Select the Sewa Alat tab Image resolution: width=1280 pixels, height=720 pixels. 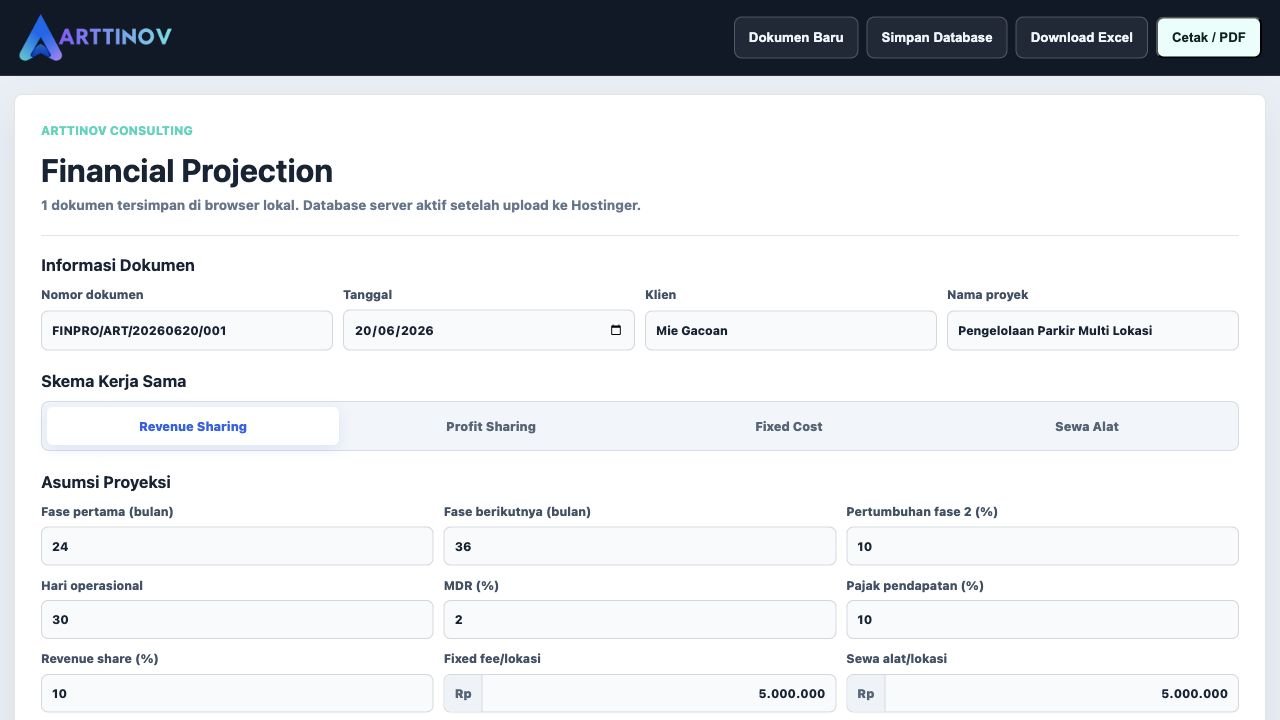tap(1087, 426)
